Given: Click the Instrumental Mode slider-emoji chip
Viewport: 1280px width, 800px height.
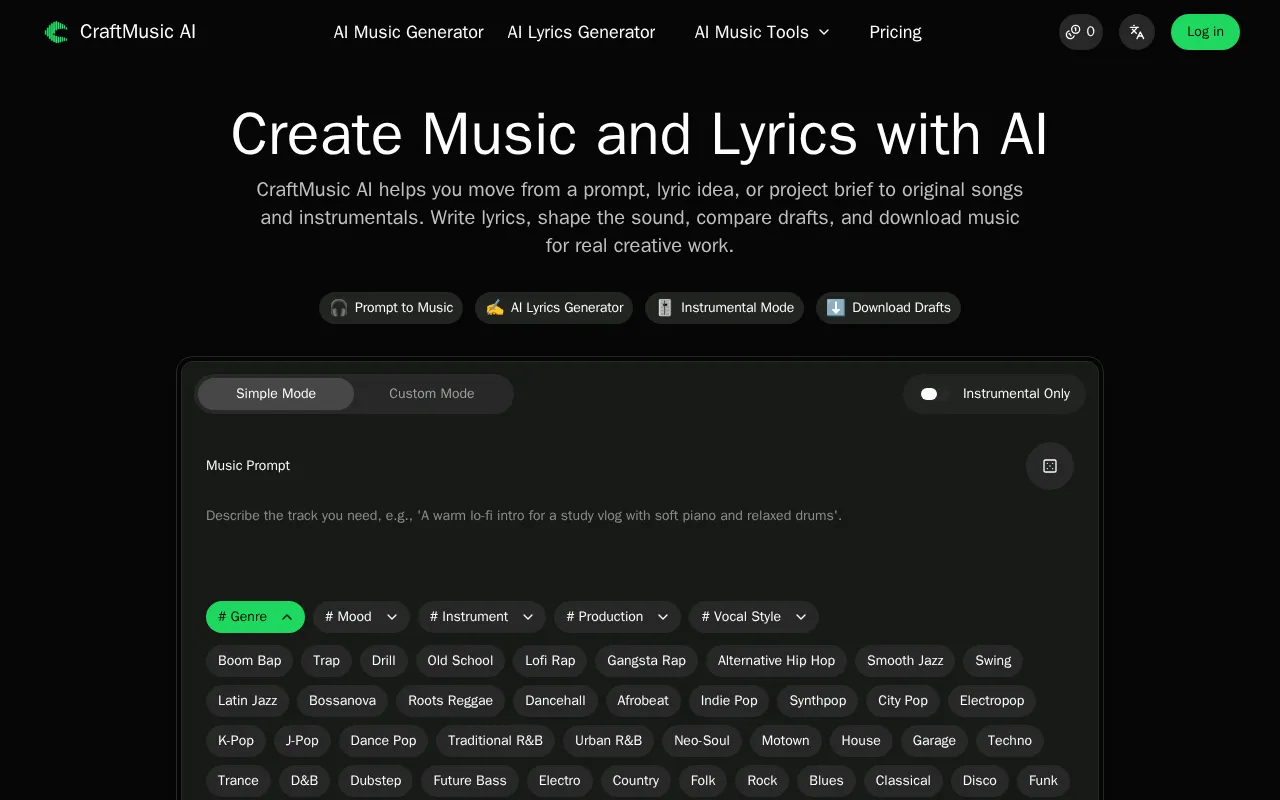Looking at the screenshot, I should pos(725,308).
